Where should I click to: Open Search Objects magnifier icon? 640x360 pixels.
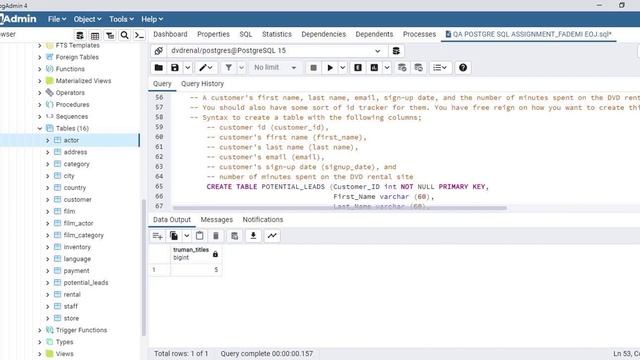[x=124, y=36]
